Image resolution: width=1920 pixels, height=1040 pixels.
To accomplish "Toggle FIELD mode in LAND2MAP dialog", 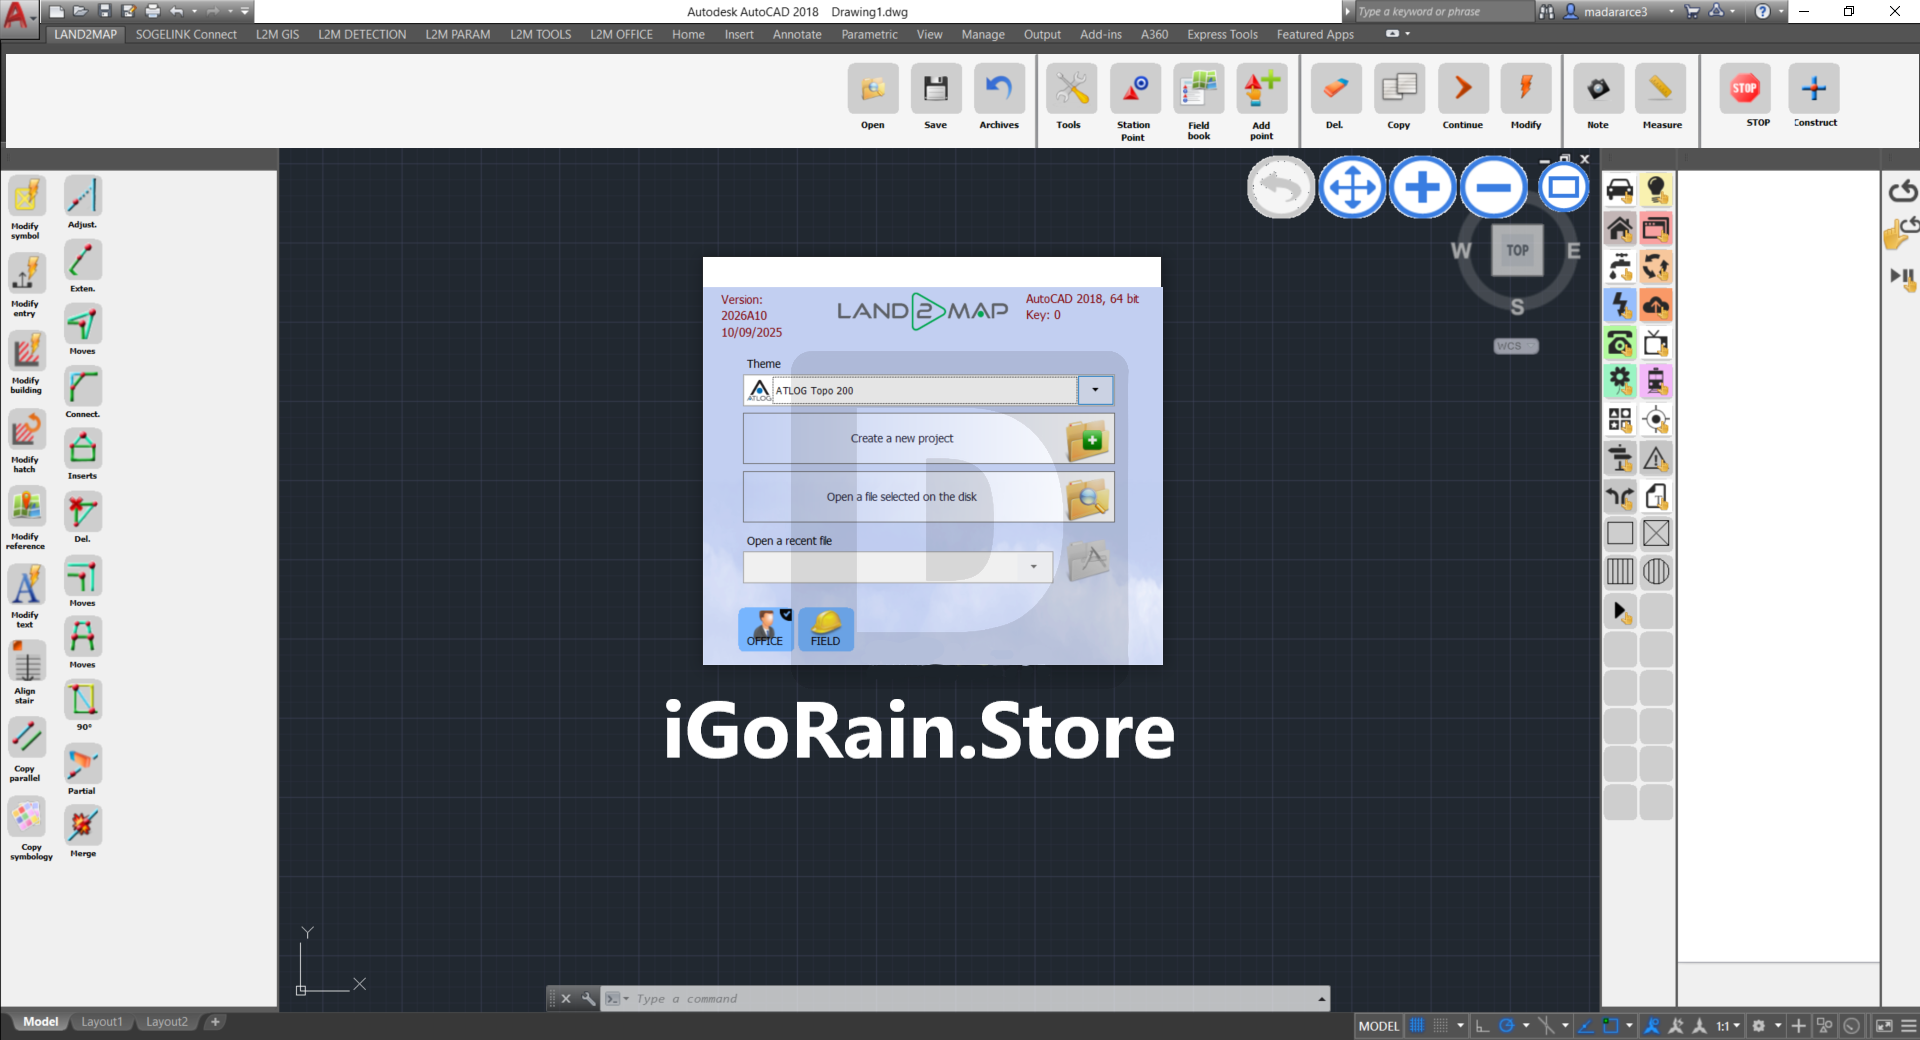I will (x=826, y=629).
